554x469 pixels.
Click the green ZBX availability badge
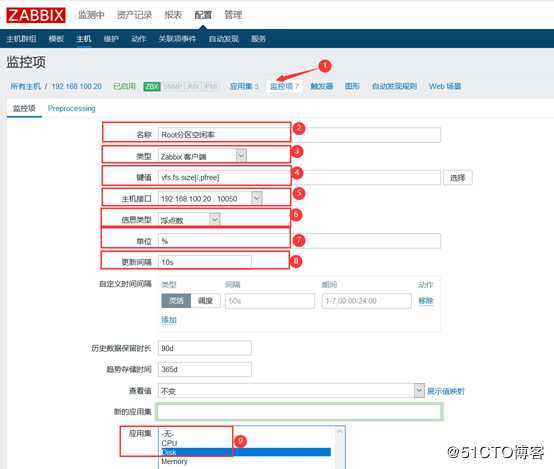152,86
